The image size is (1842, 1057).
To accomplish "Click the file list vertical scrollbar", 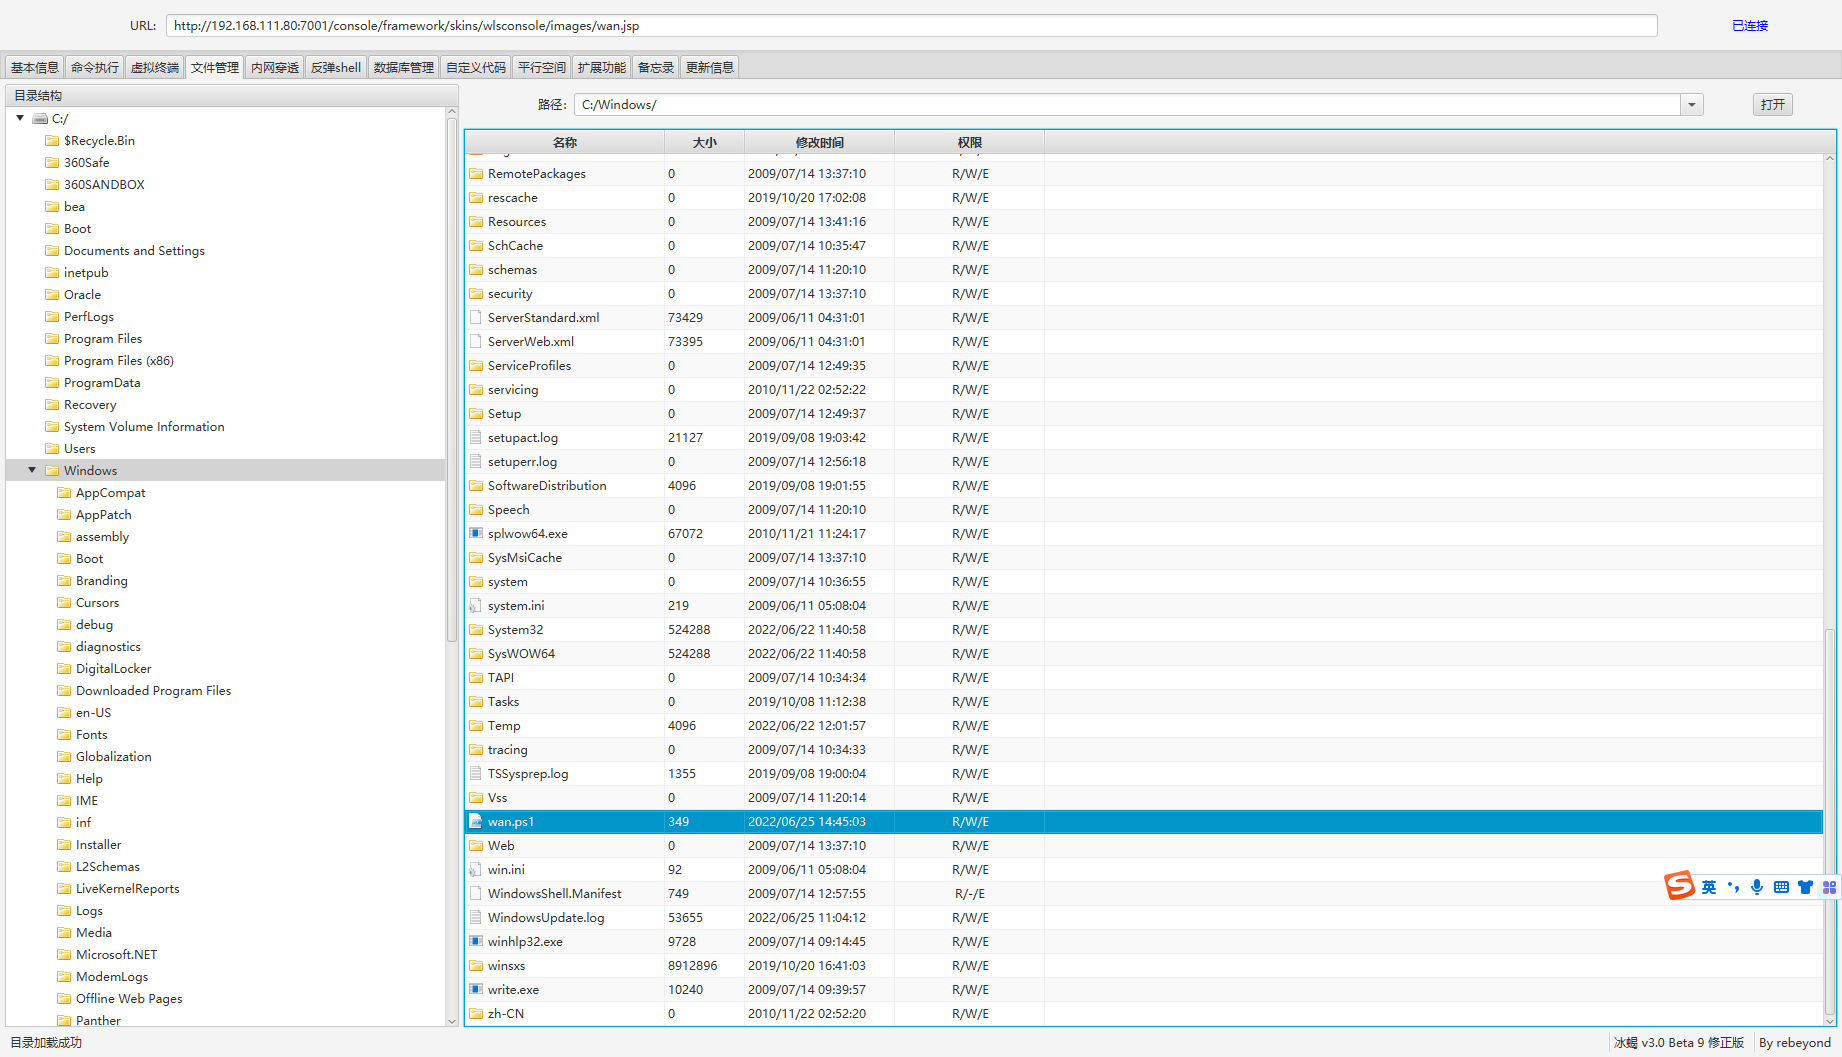I will tap(1830, 820).
